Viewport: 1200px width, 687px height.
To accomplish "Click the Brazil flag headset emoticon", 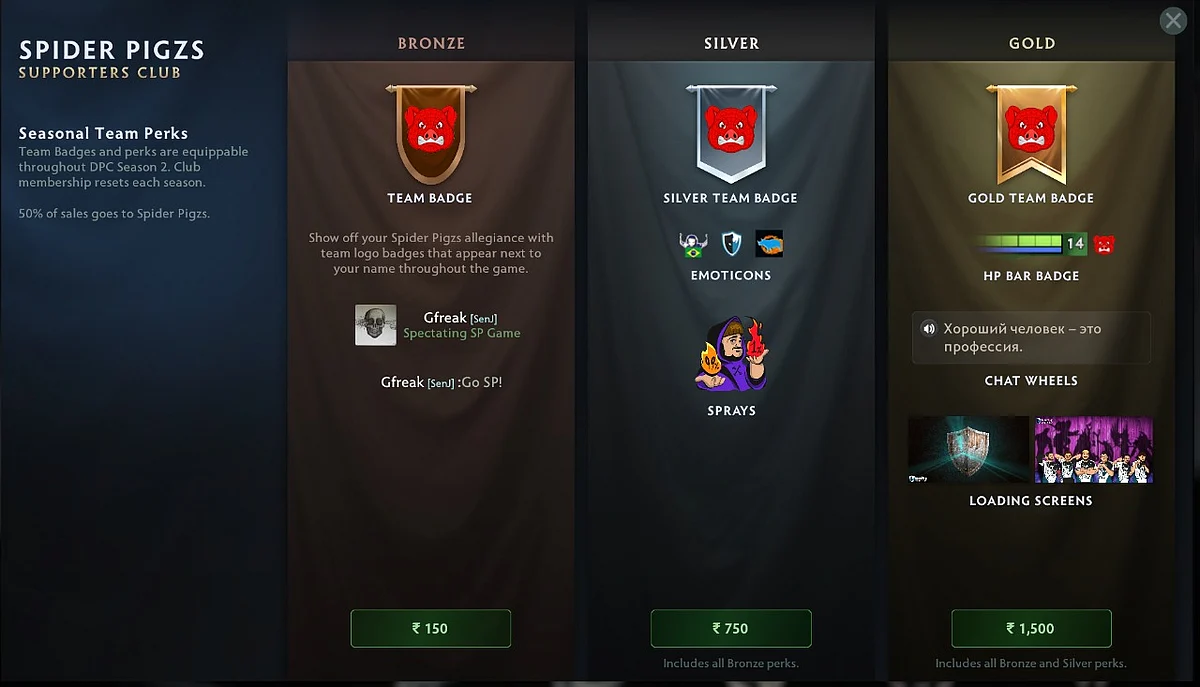I will (x=693, y=244).
